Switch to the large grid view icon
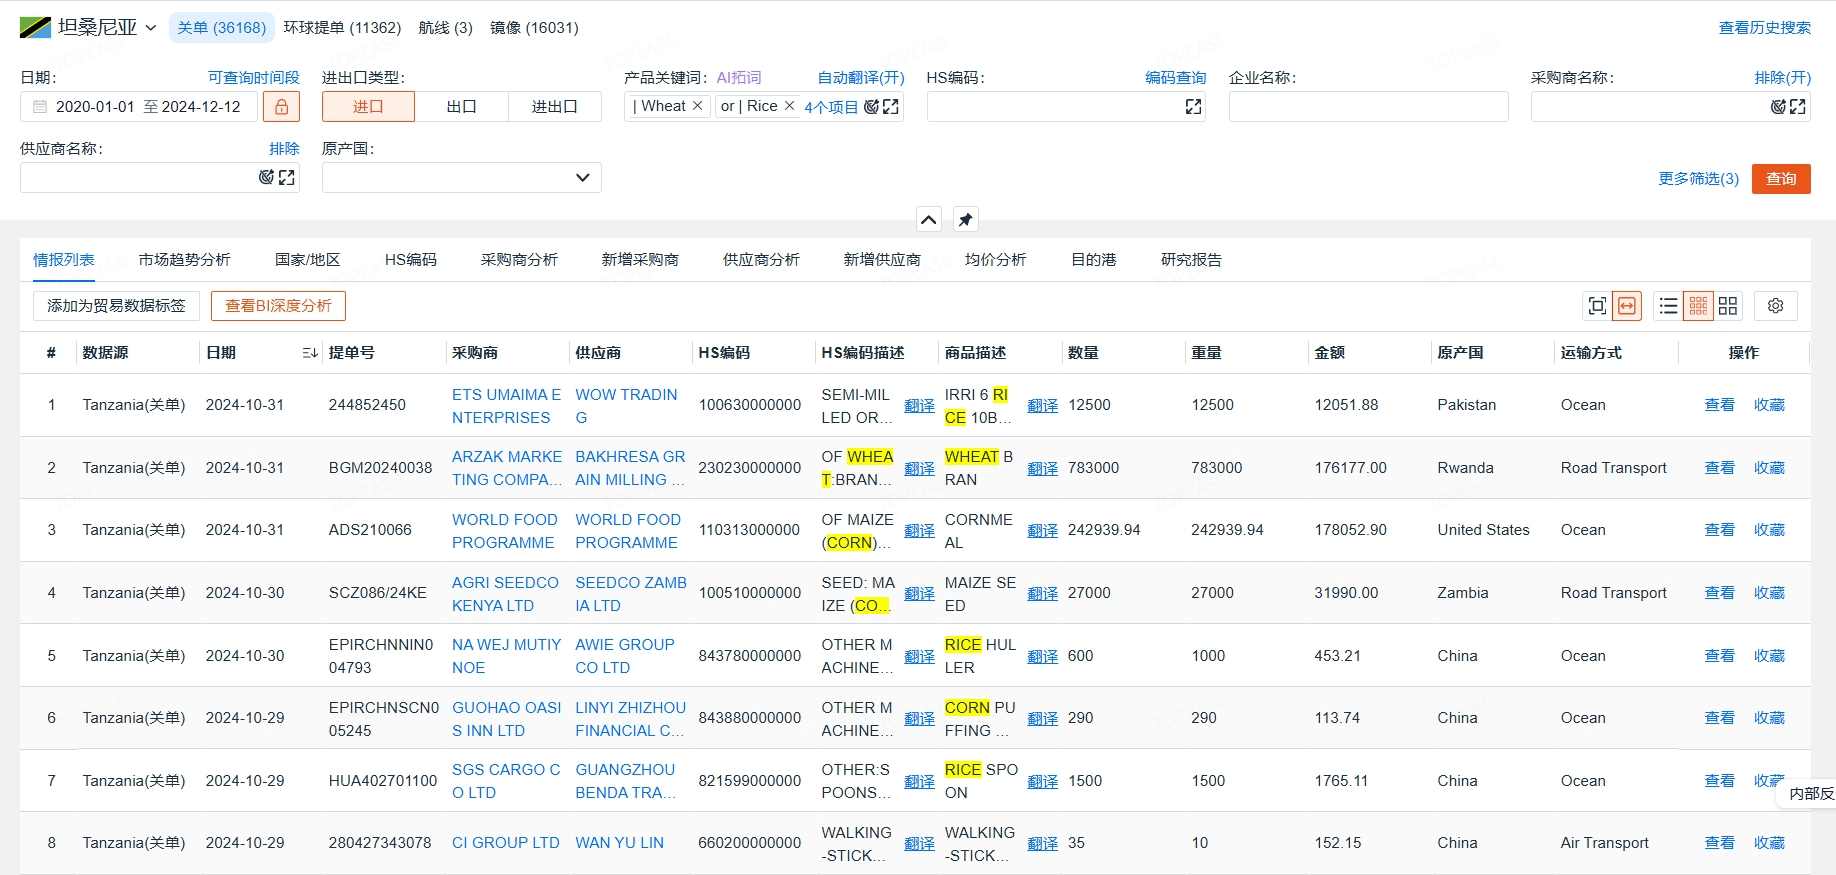Viewport: 1836px width, 875px height. pos(1728,306)
